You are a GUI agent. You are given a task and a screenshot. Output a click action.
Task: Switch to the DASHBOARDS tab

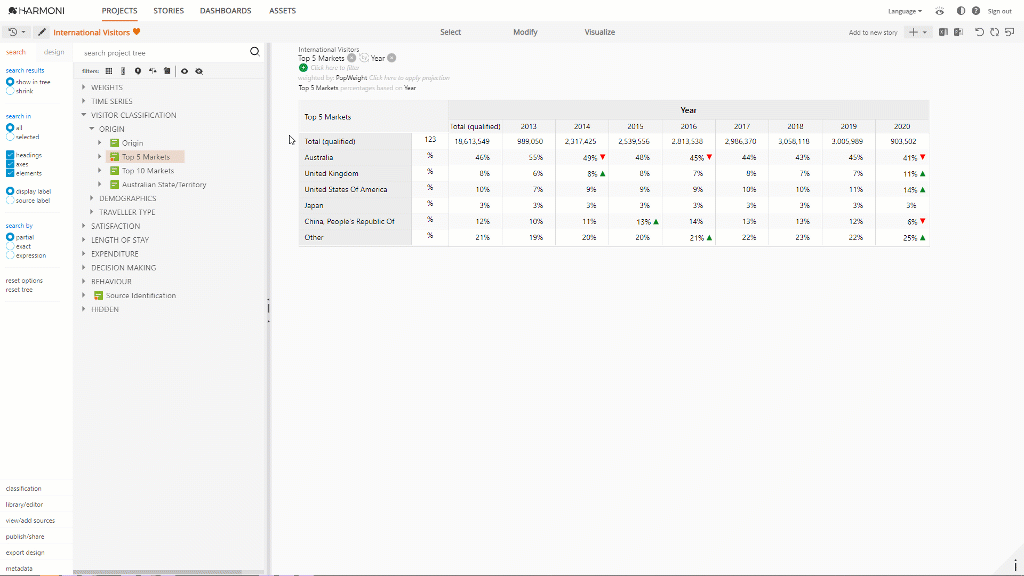coord(225,11)
